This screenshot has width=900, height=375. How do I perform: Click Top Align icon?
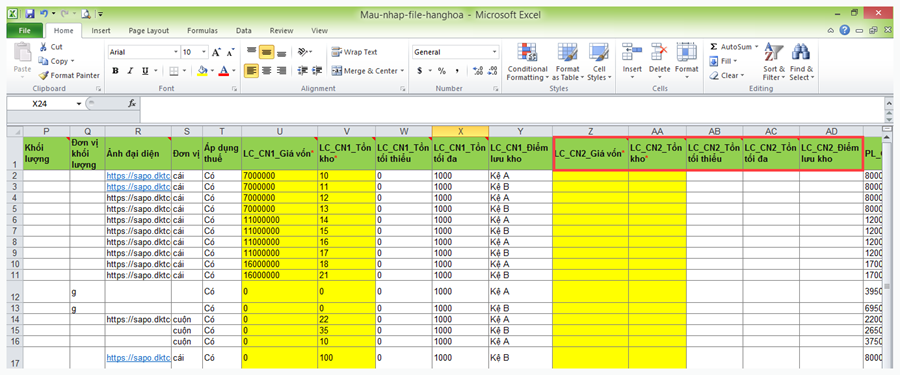pyautogui.click(x=251, y=52)
